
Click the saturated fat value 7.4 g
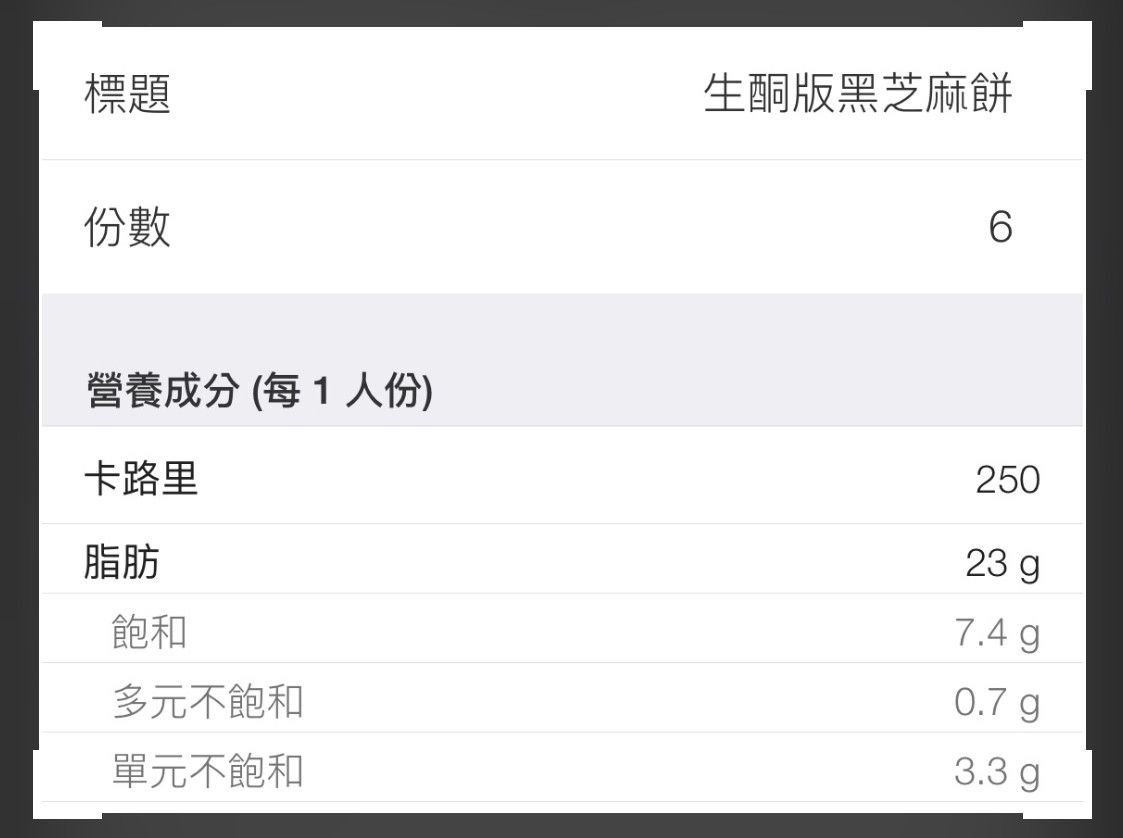click(996, 633)
